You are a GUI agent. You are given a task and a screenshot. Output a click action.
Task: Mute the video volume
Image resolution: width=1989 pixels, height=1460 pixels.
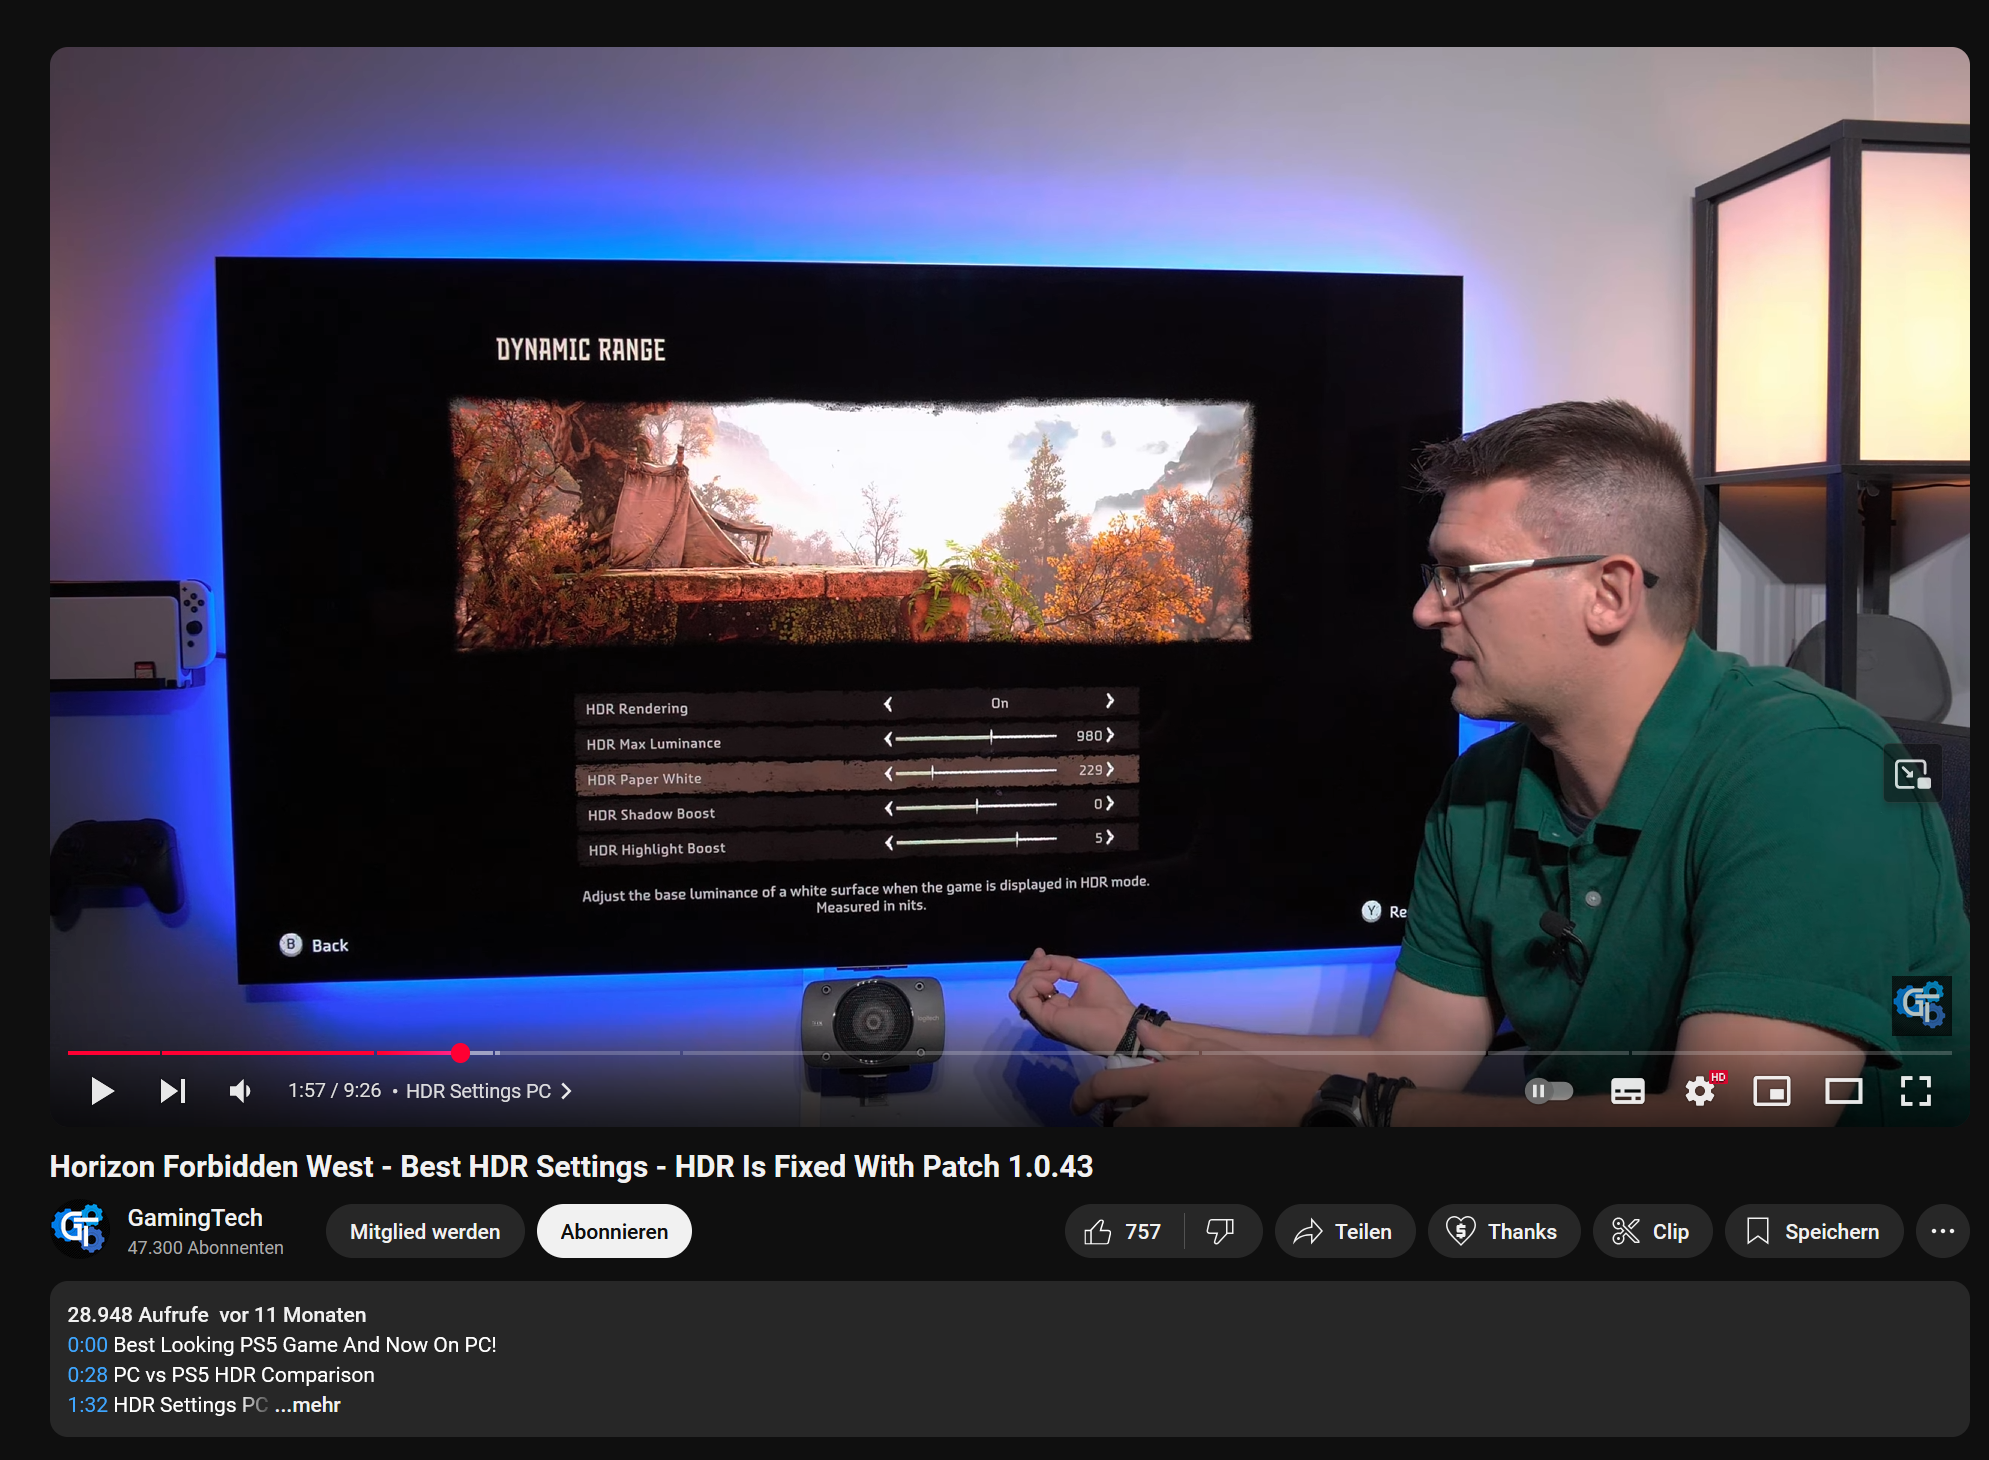[x=240, y=1090]
